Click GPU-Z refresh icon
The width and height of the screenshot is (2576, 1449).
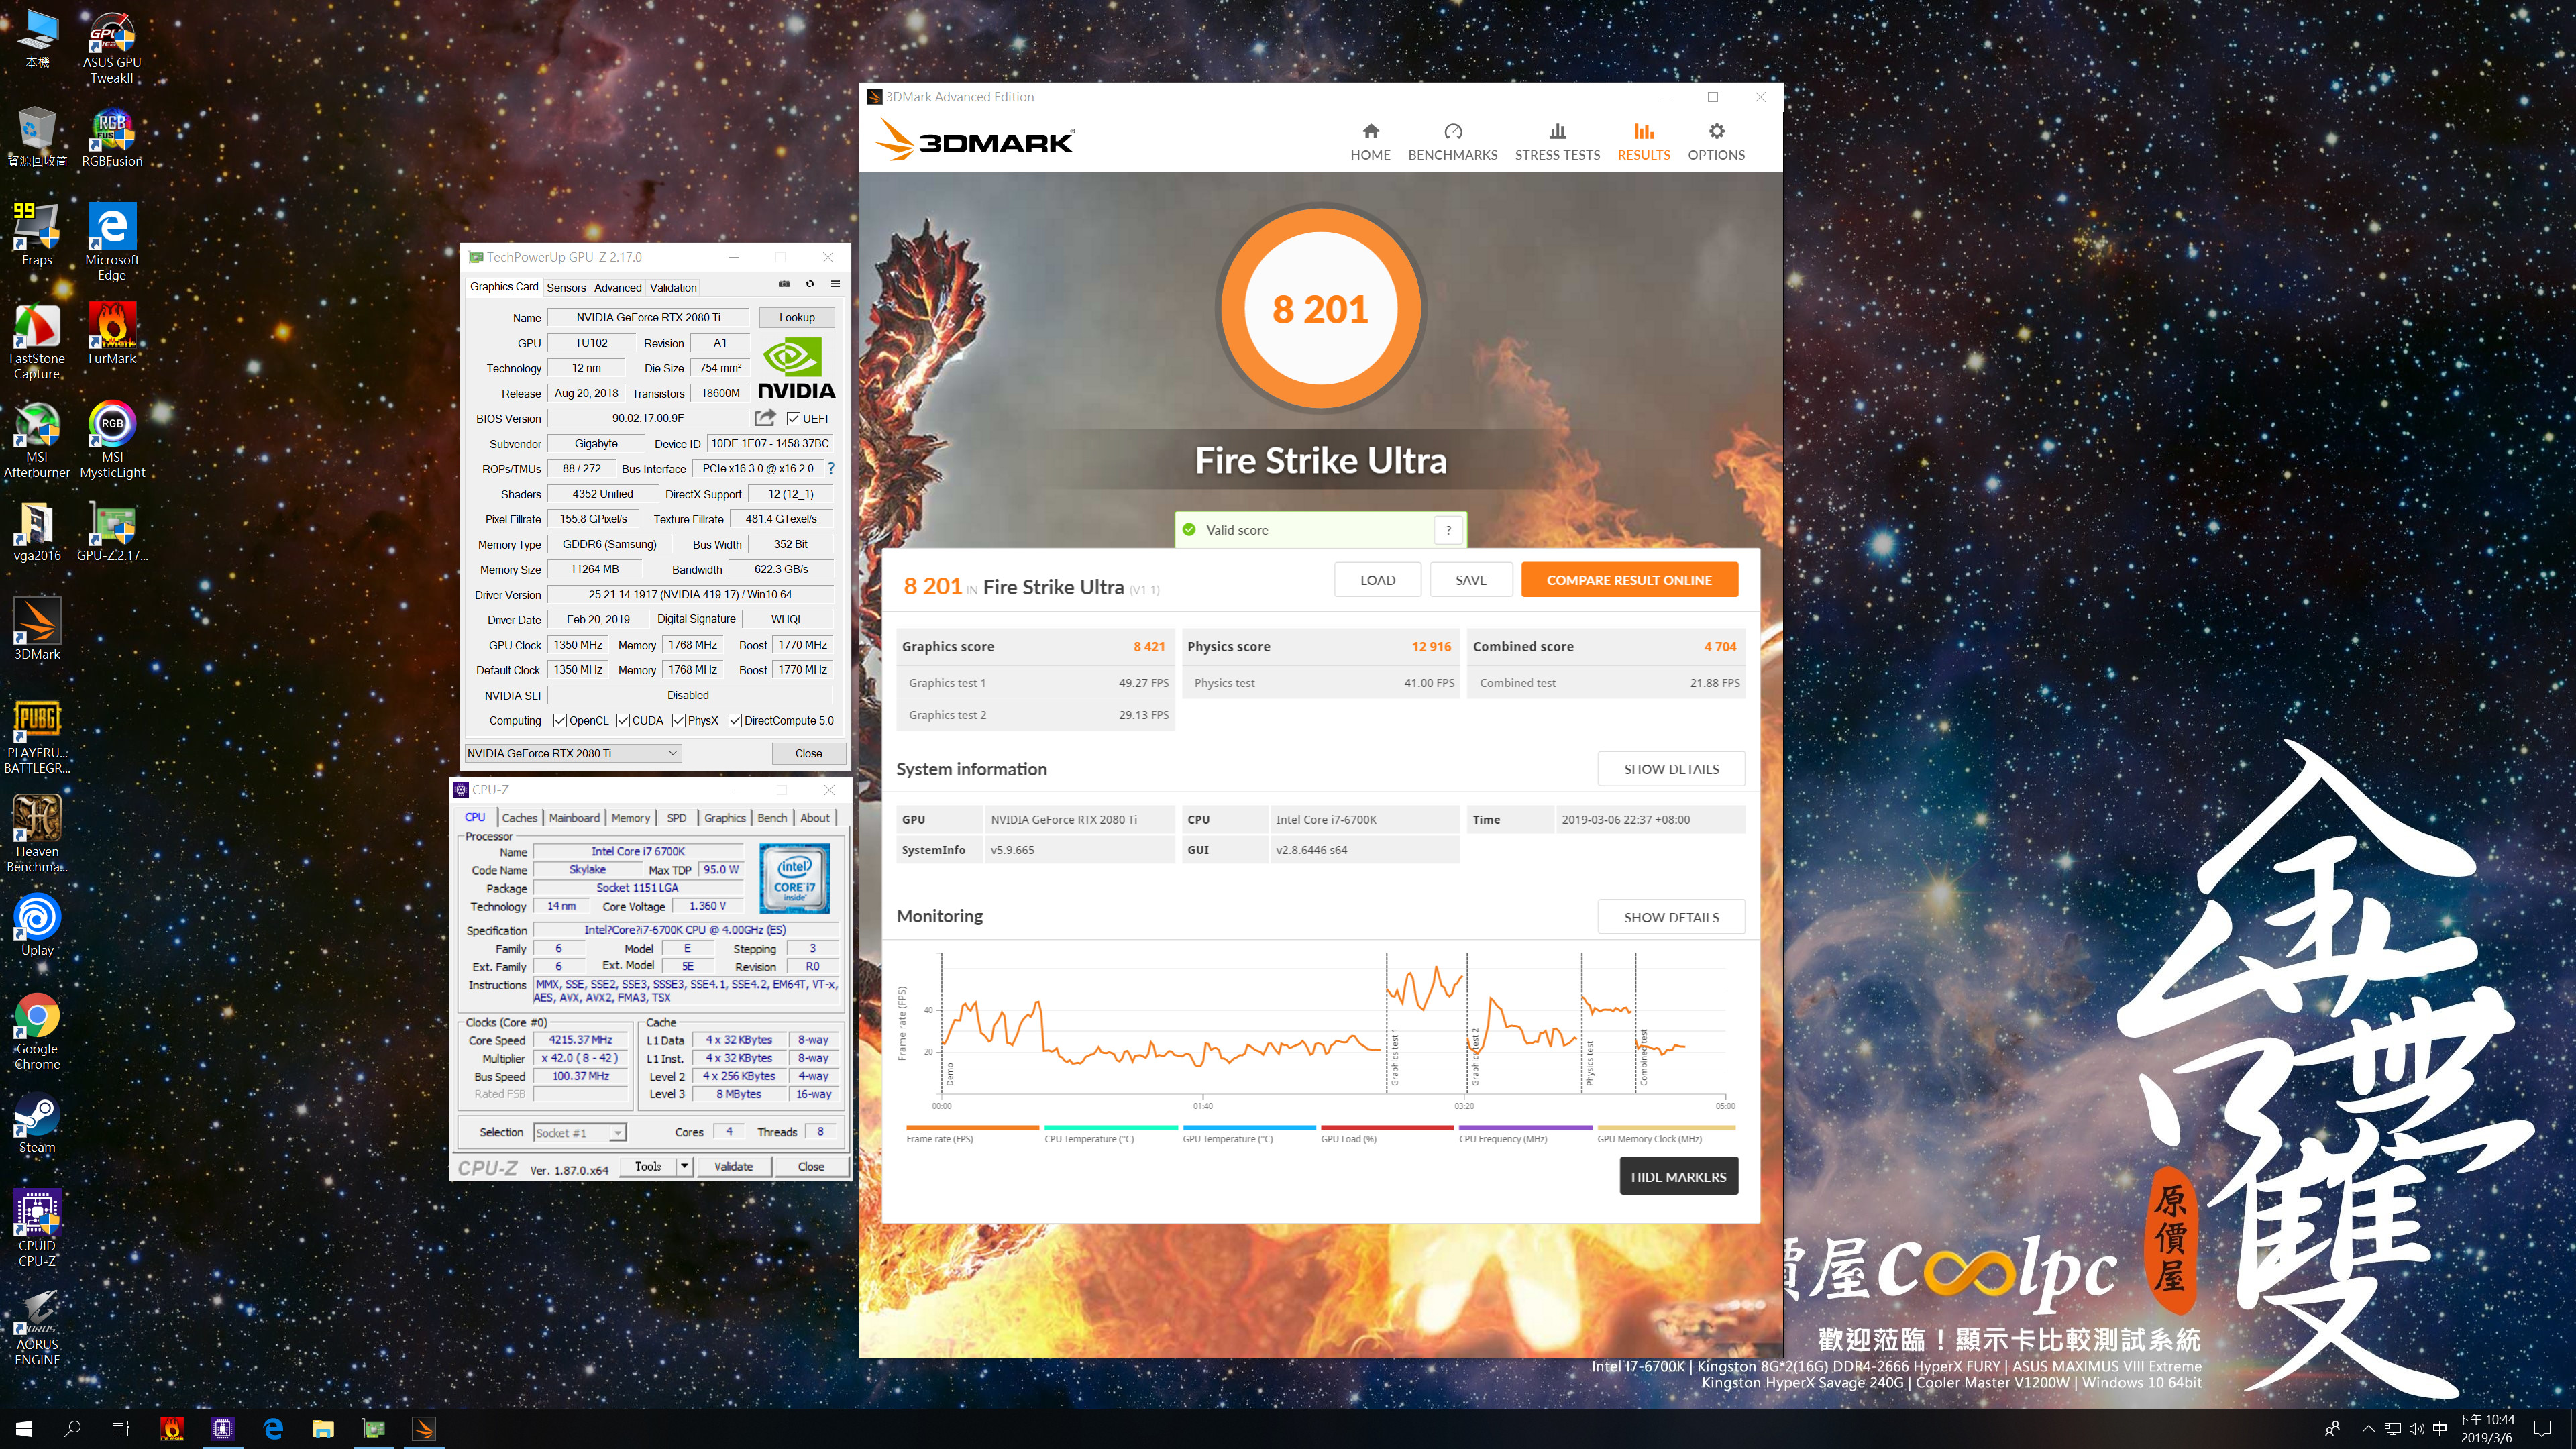point(810,284)
